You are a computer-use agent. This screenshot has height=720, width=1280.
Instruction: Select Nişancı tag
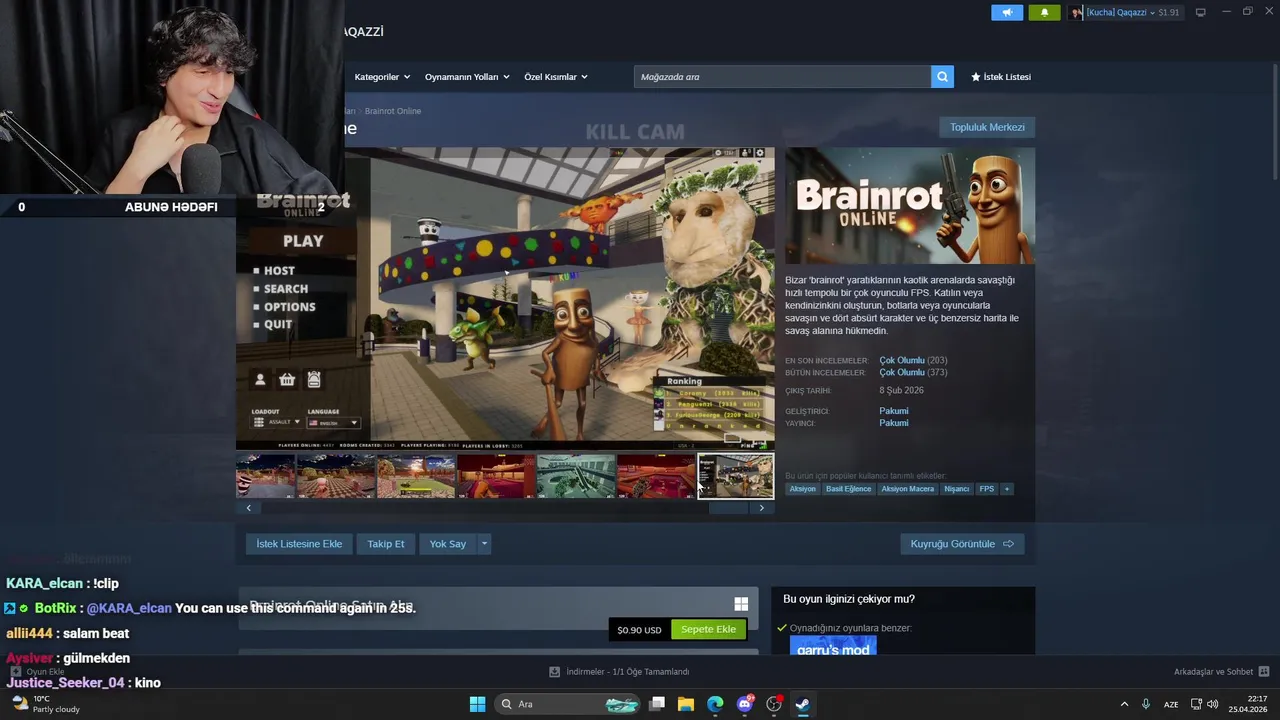(x=957, y=489)
